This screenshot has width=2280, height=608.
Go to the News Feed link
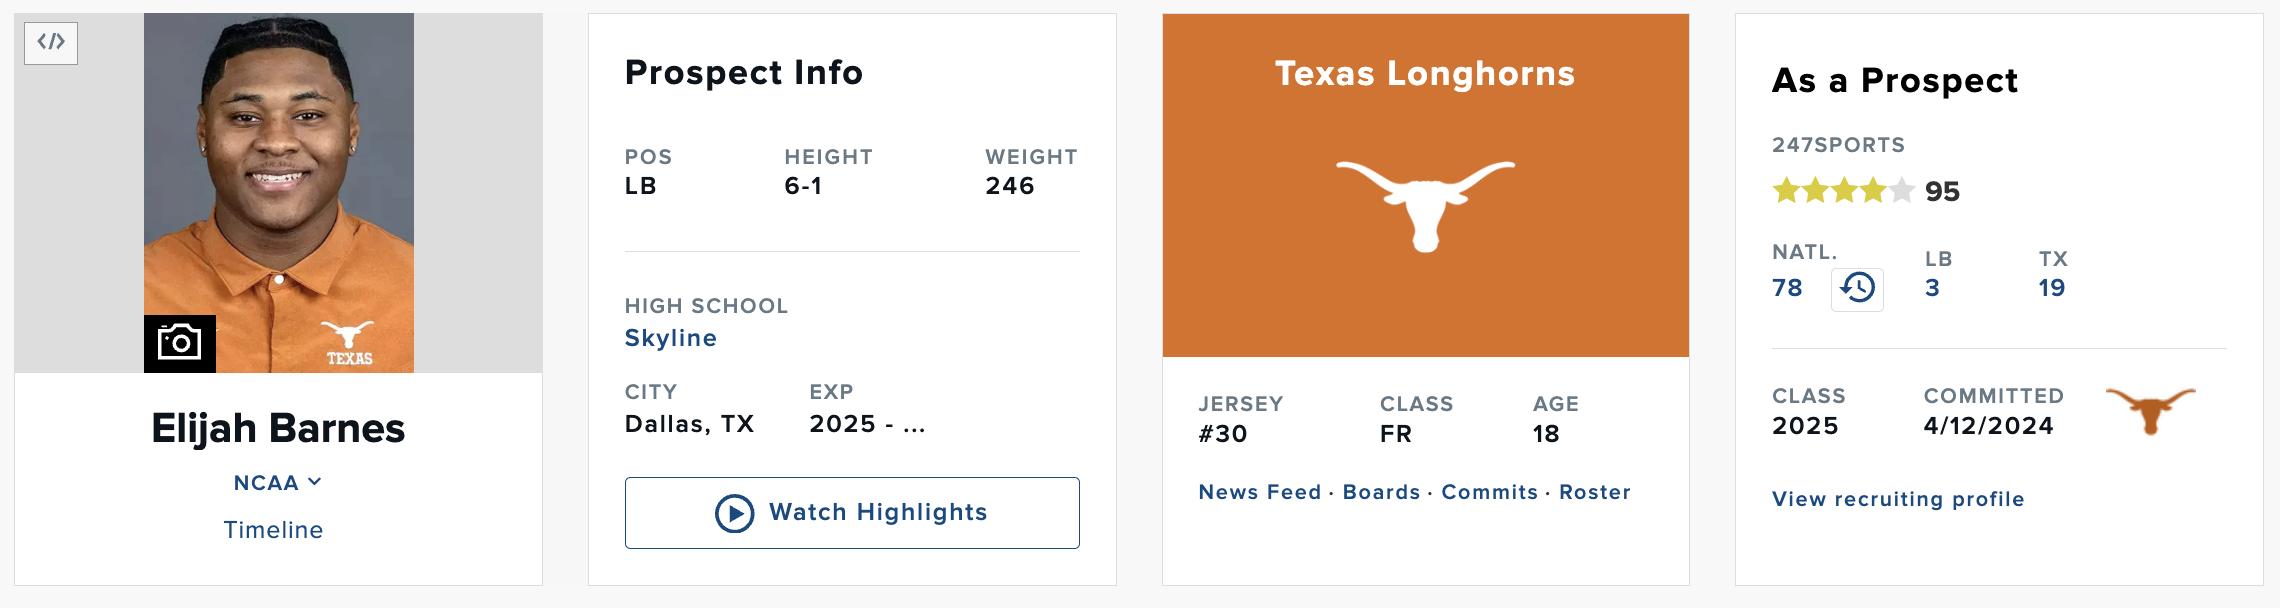pyautogui.click(x=1259, y=492)
